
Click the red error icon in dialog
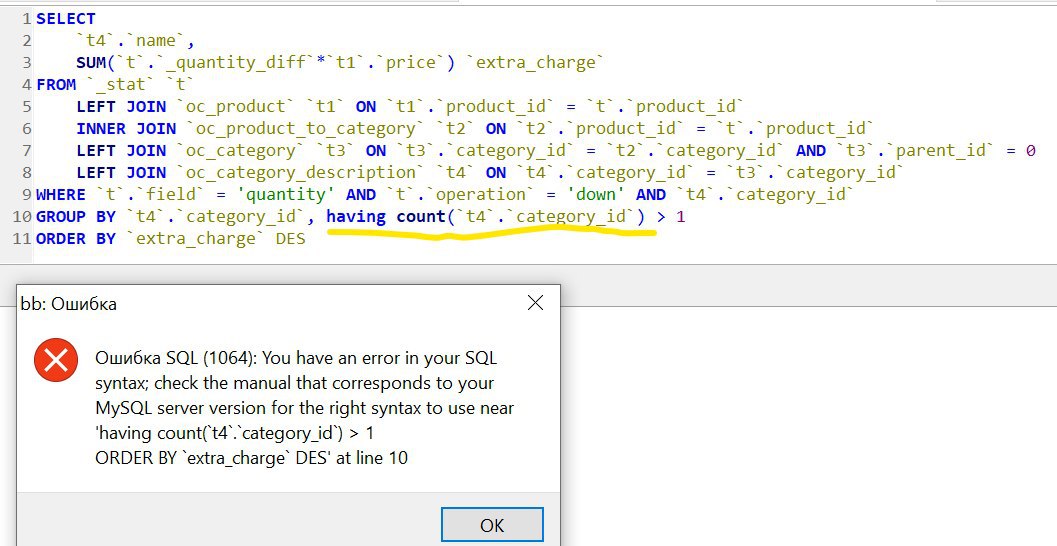pyautogui.click(x=56, y=360)
